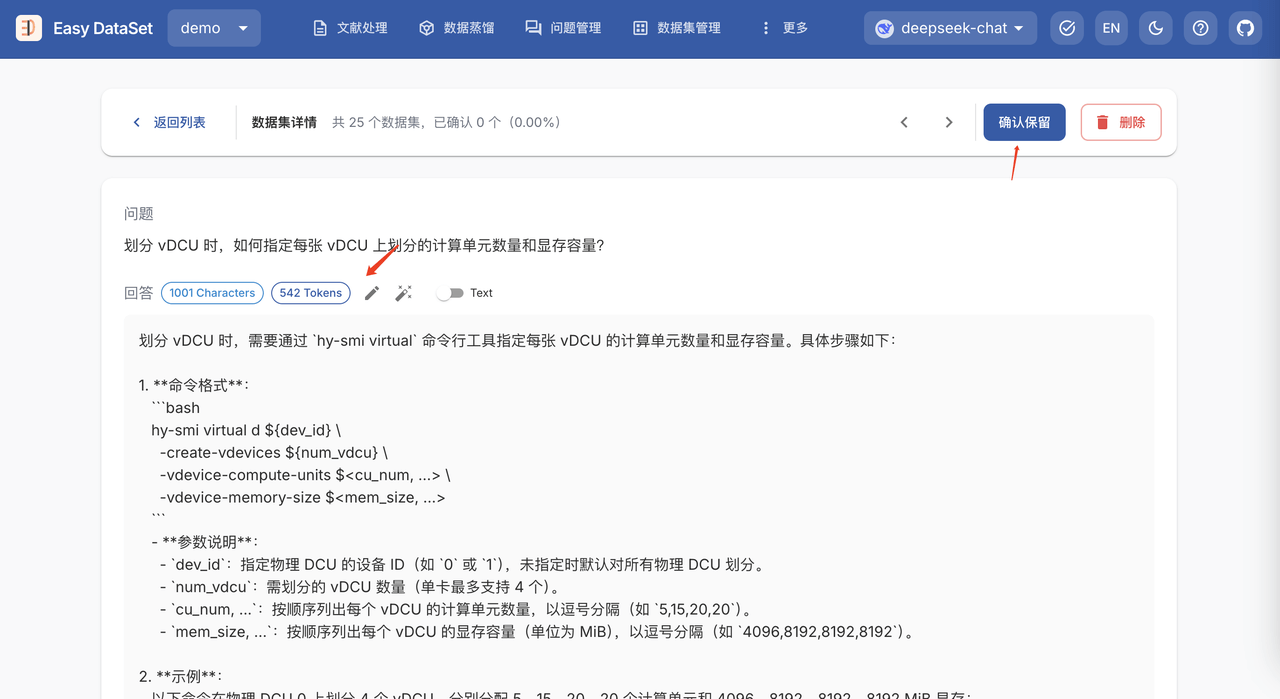Click the 数据集详情 heading text
This screenshot has width=1280, height=699.
click(x=284, y=122)
